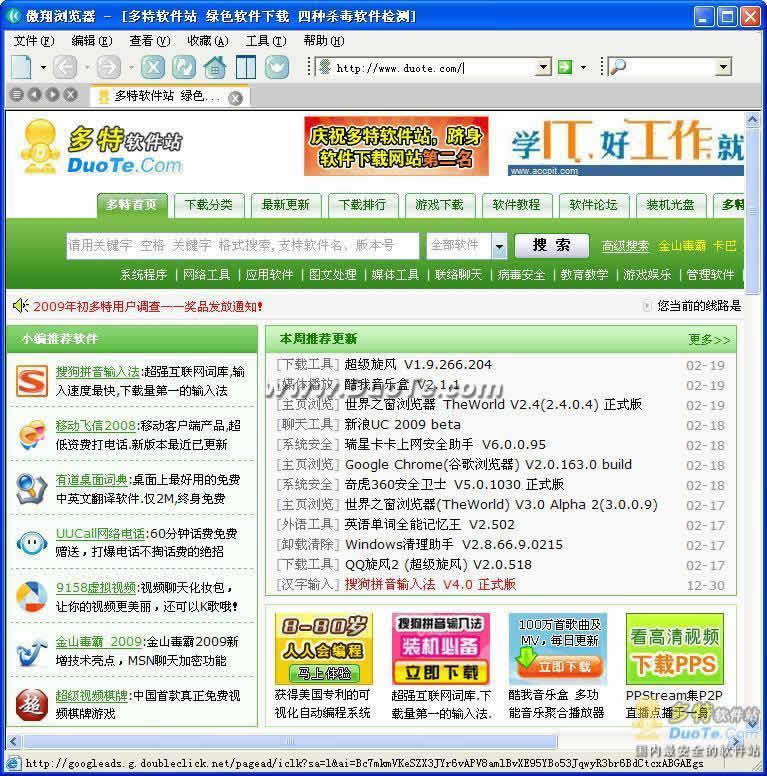
Task: Close the 多特软件站 tab with its X
Action: click(x=235, y=97)
